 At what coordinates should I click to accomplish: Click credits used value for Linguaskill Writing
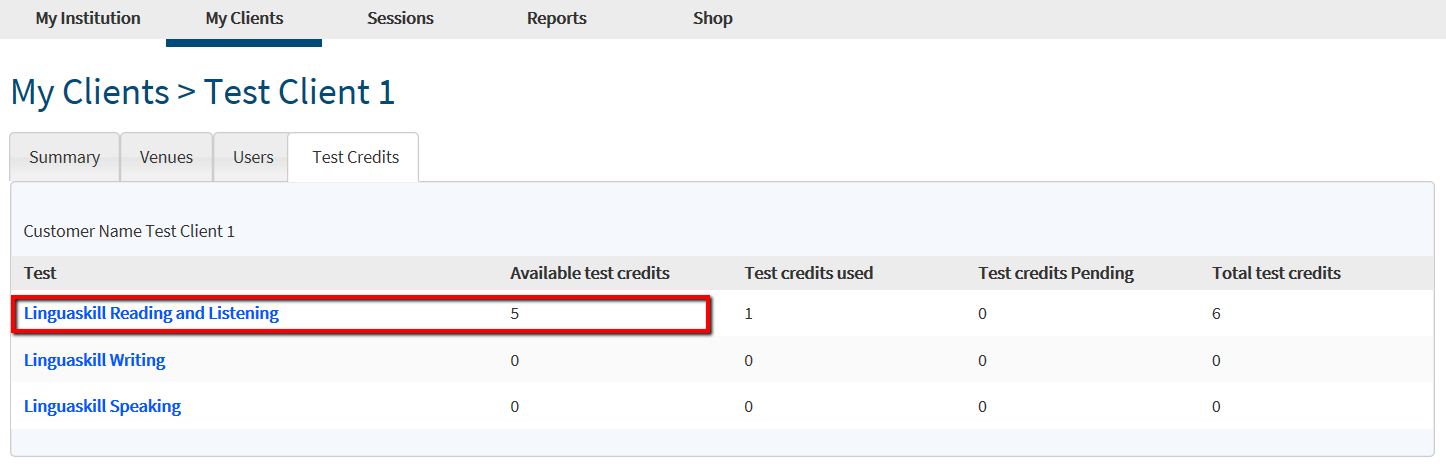coord(749,360)
